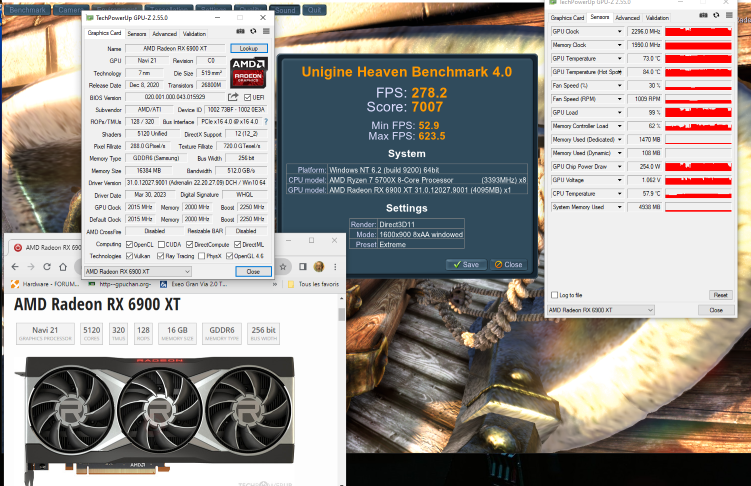The height and width of the screenshot is (486, 751).
Task: Open the http--gpuchan.org bookmark
Action: pyautogui.click(x=120, y=284)
